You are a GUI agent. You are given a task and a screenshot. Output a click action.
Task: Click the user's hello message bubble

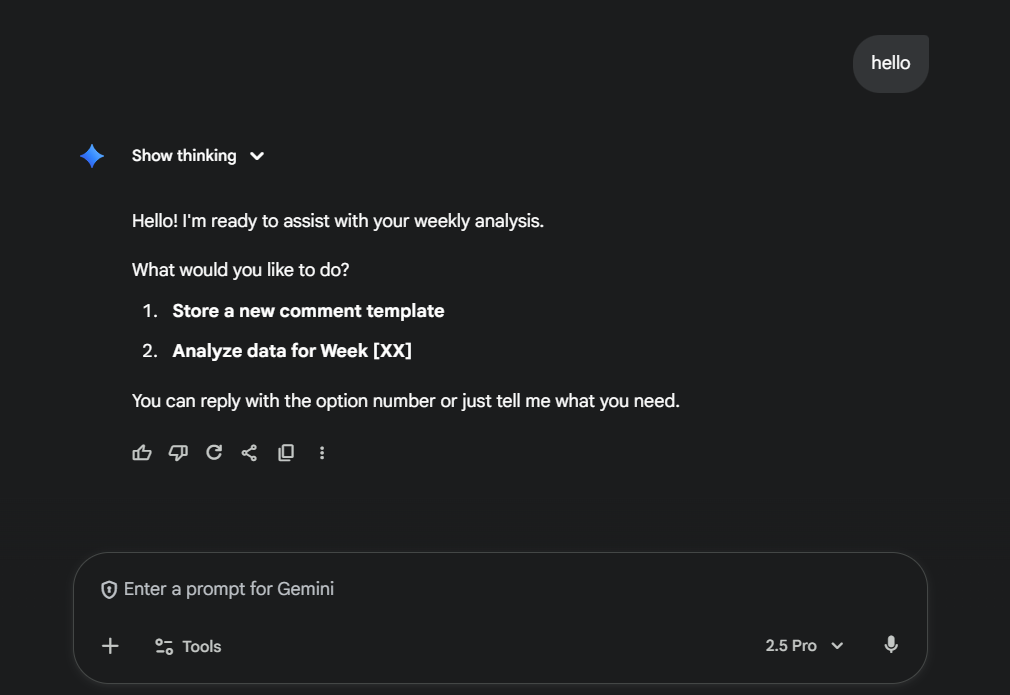(x=890, y=63)
